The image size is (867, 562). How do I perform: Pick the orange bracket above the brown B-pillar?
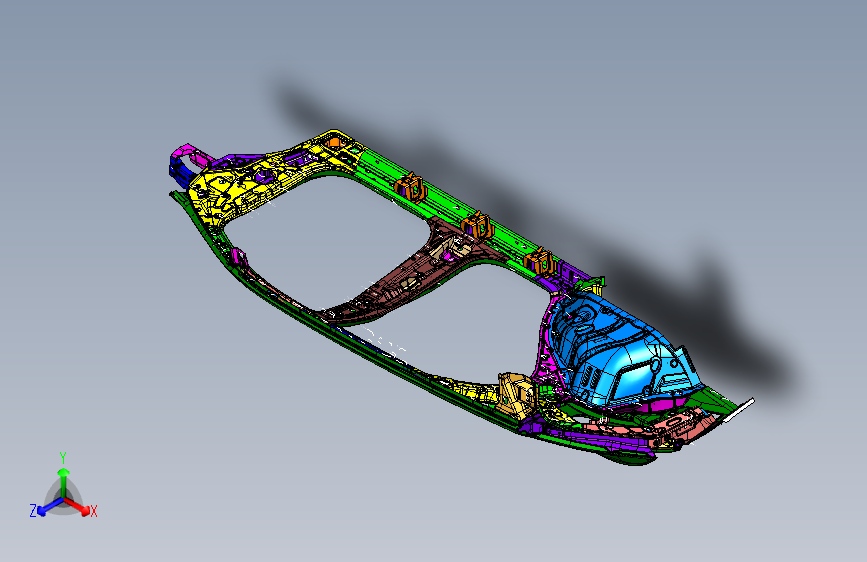[x=477, y=225]
